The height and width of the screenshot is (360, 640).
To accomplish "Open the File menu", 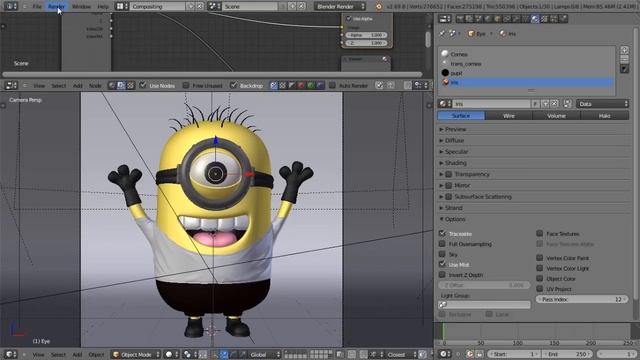I will 37,7.
